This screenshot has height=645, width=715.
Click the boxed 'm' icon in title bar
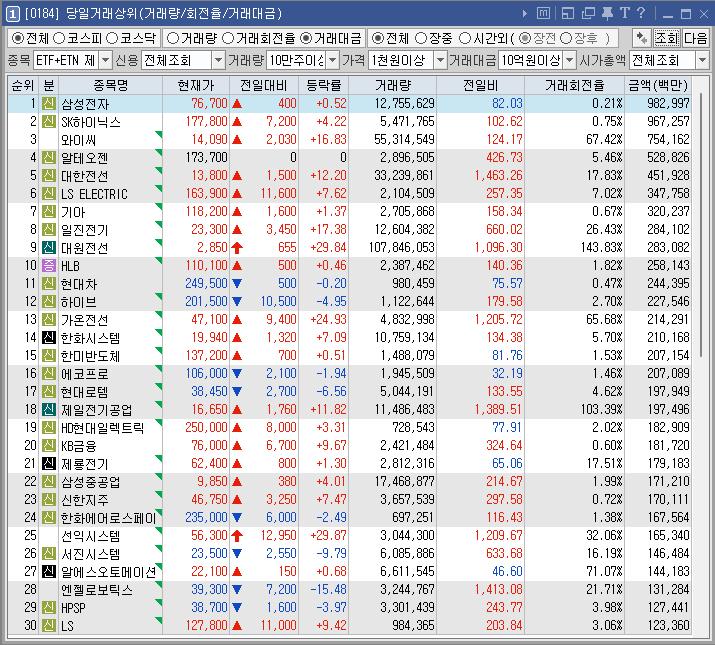click(x=543, y=13)
